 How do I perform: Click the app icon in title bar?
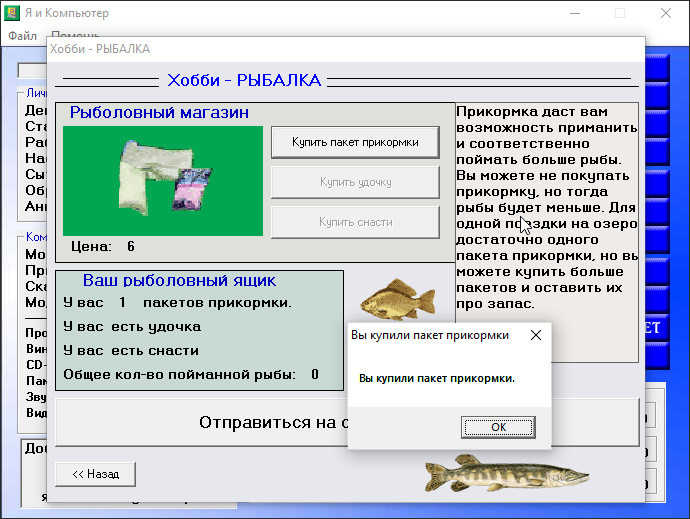tap(12, 13)
